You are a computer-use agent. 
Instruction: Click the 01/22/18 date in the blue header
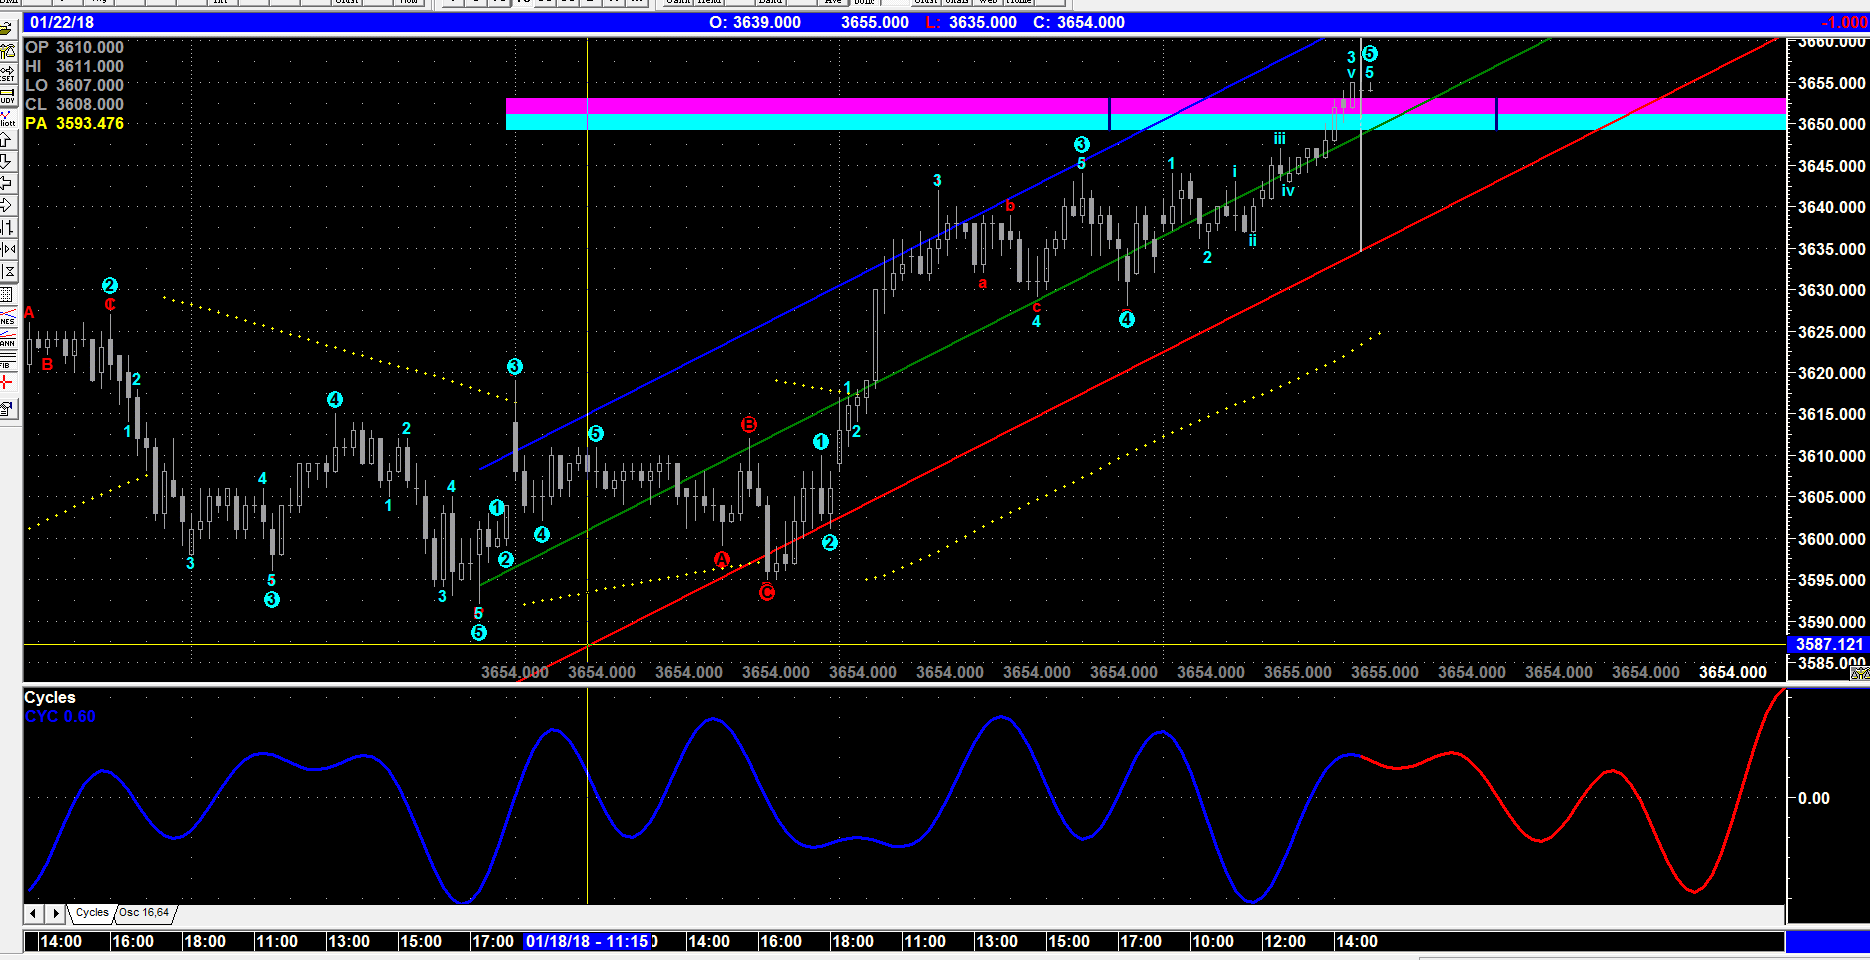point(62,22)
